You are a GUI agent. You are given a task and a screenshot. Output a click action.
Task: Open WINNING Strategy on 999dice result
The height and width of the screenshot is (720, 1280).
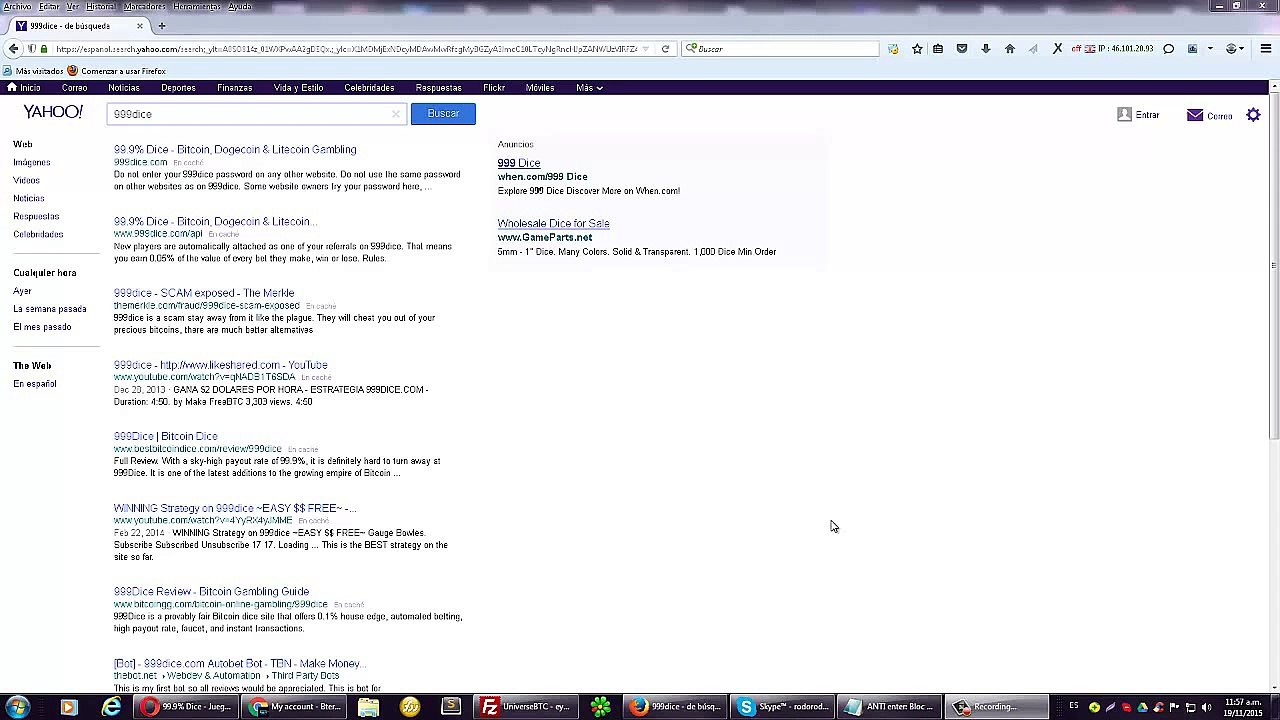(x=235, y=508)
